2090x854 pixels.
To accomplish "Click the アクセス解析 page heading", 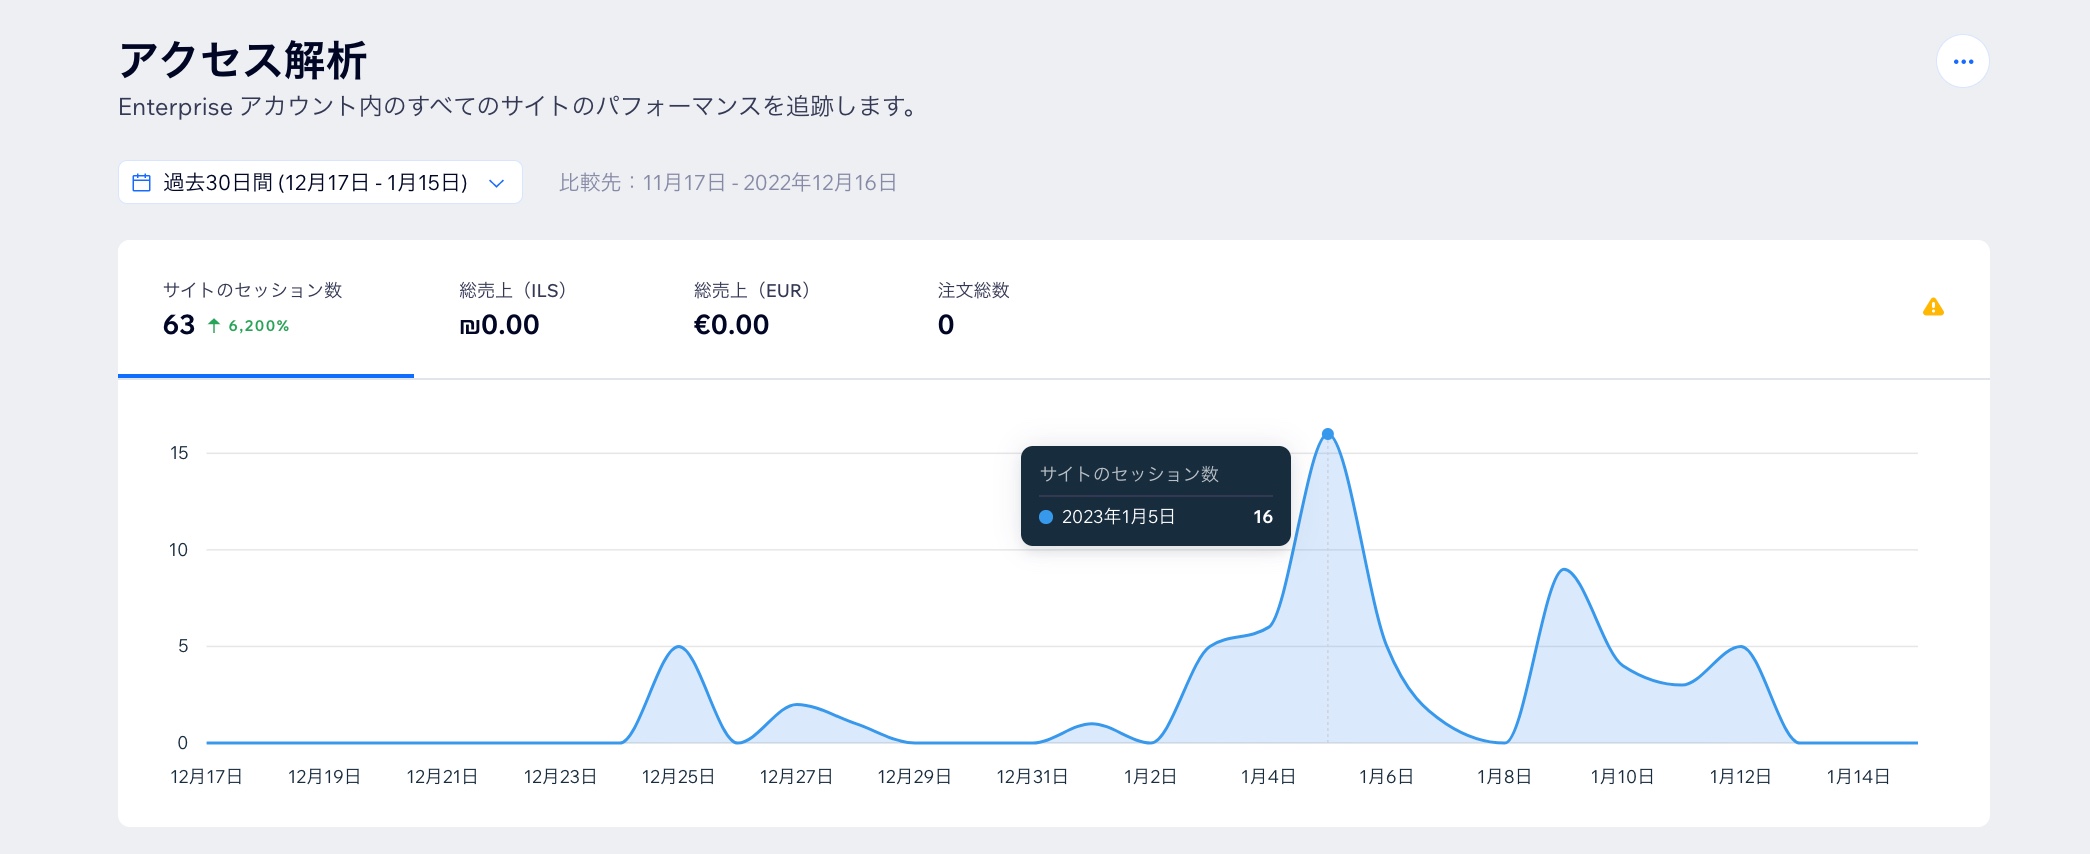I will click(x=243, y=60).
